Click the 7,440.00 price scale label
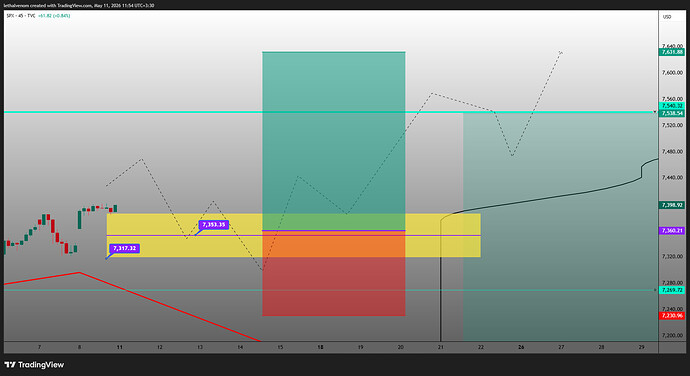The image size is (690, 376). point(672,177)
